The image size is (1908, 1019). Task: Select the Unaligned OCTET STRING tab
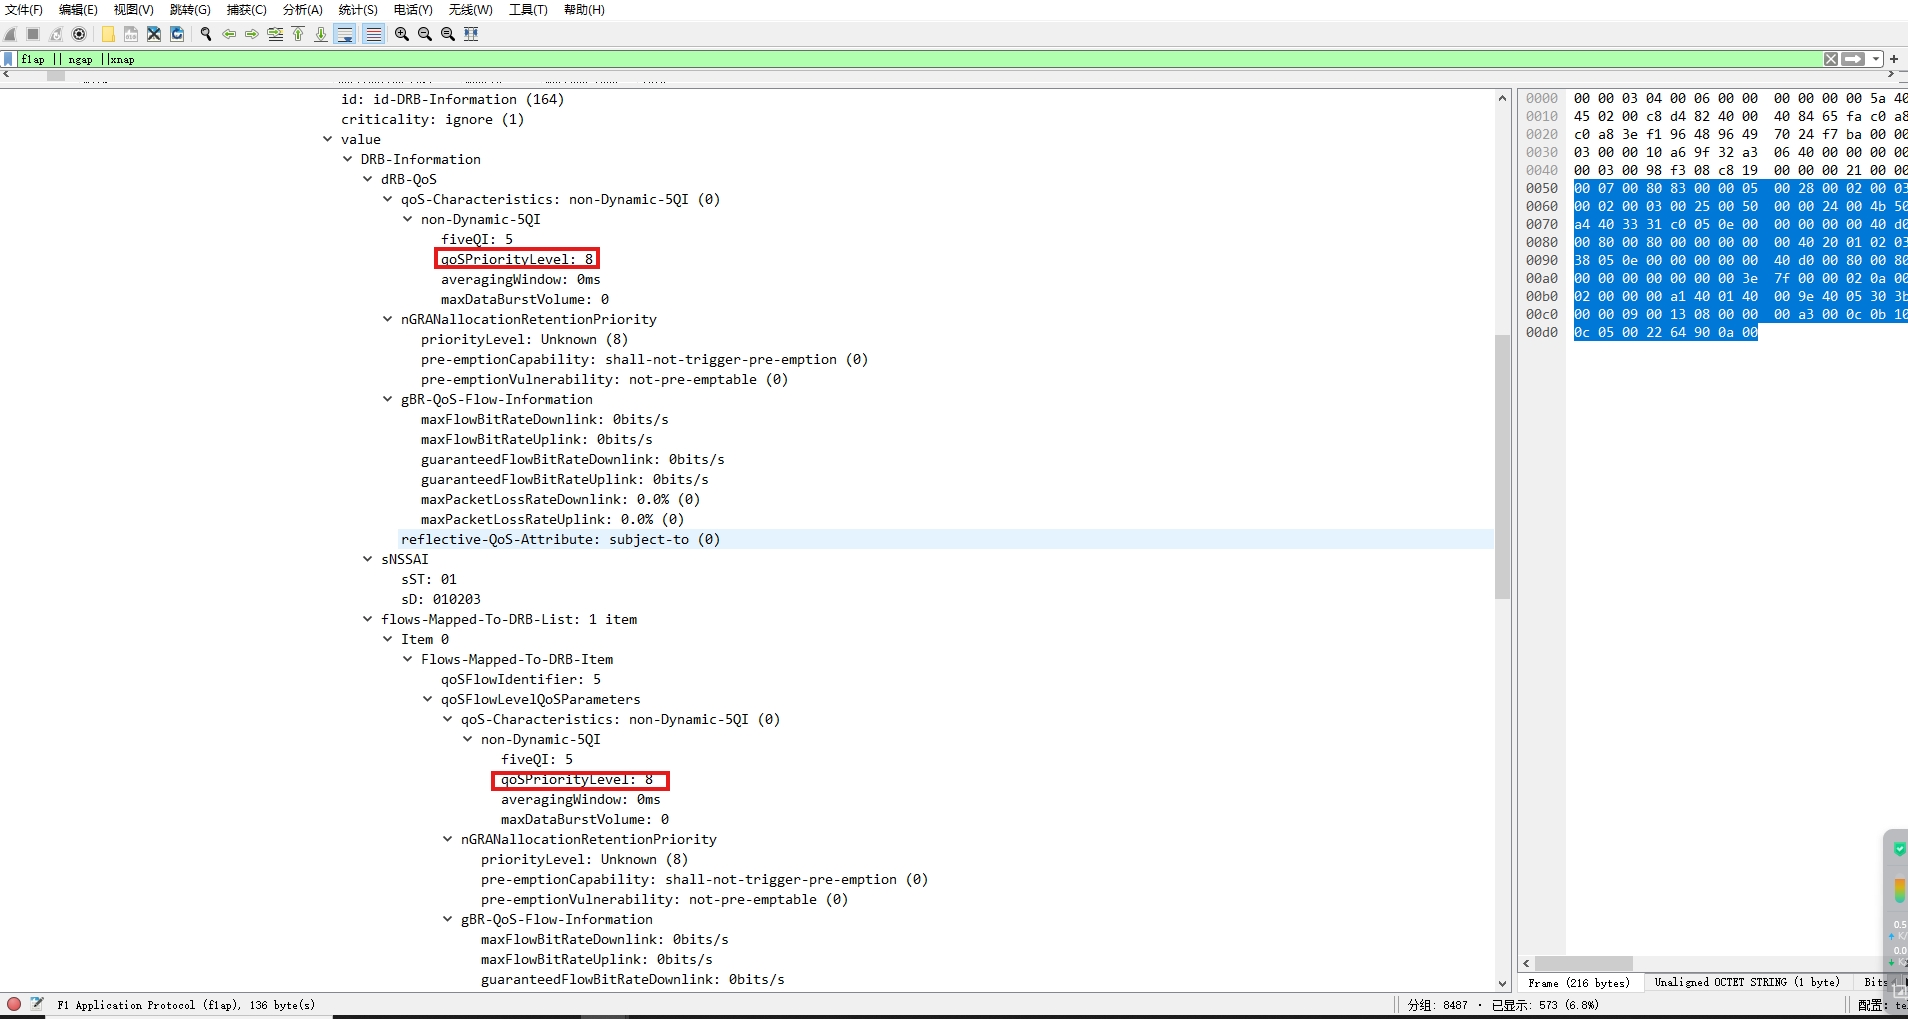[1746, 982]
